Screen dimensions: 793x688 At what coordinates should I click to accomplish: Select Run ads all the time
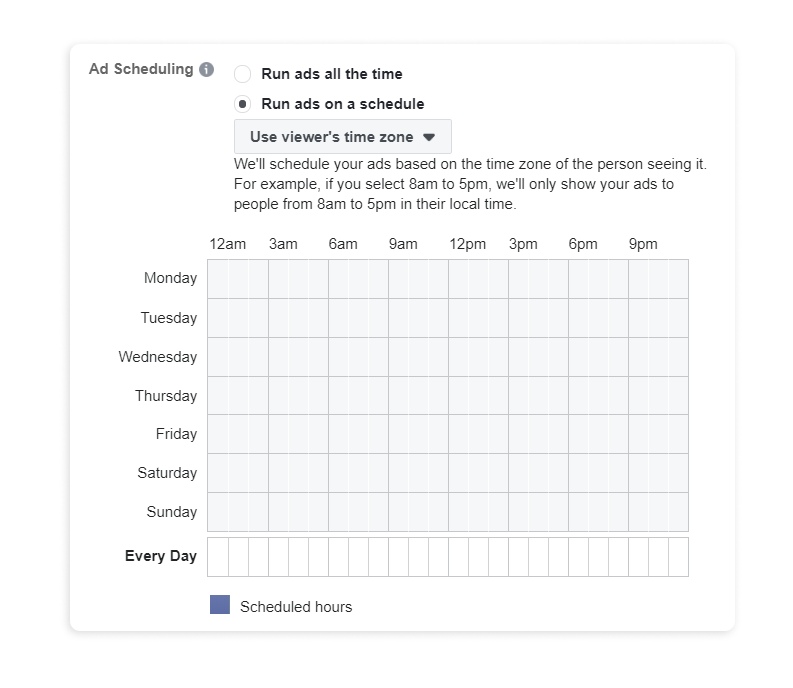click(x=242, y=74)
